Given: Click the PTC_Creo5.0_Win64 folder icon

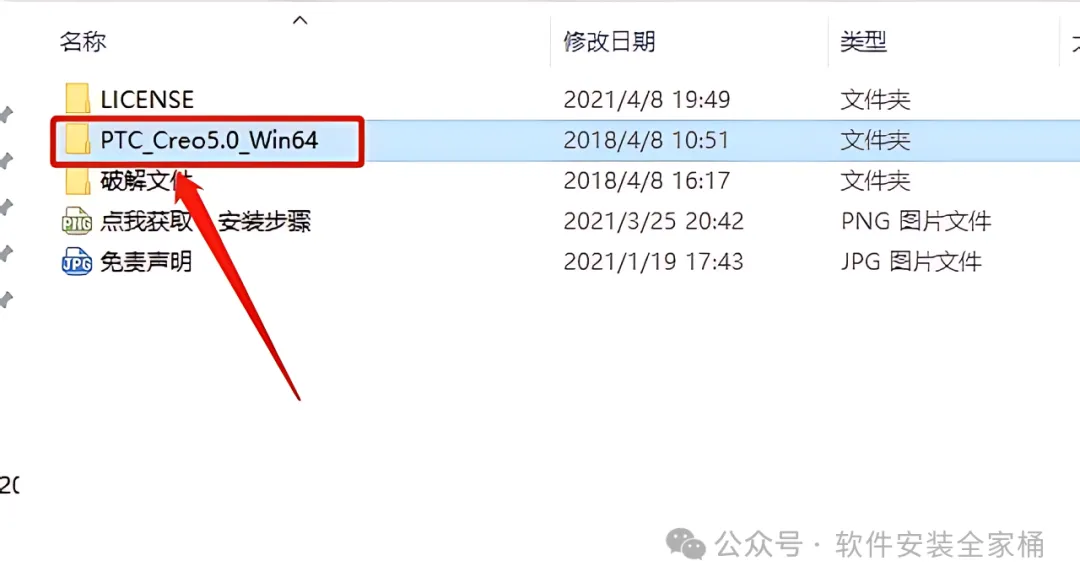Looking at the screenshot, I should pyautogui.click(x=77, y=140).
